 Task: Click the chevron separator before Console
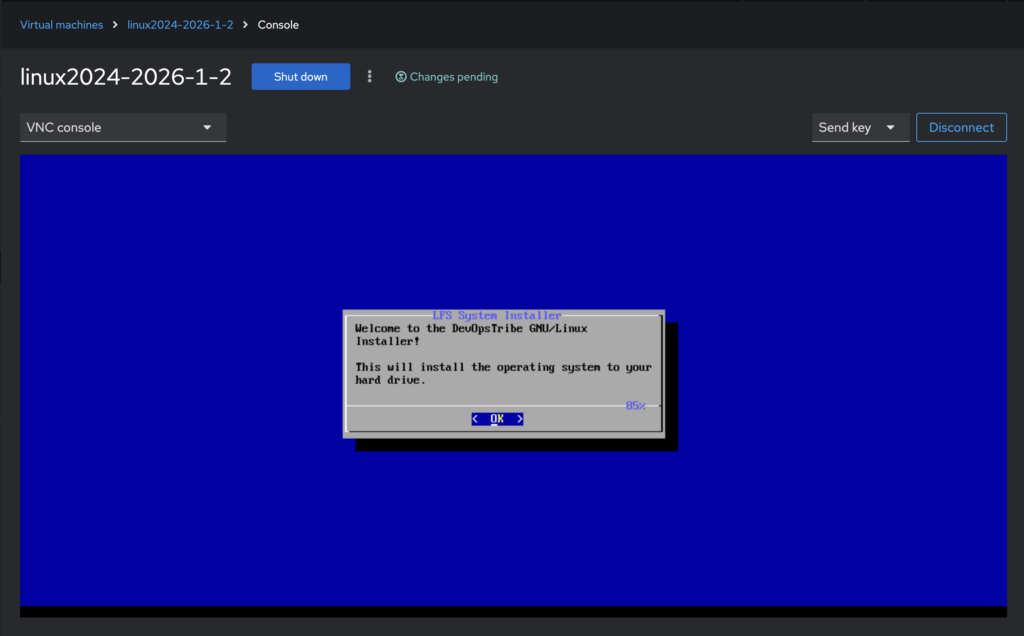tap(246, 25)
